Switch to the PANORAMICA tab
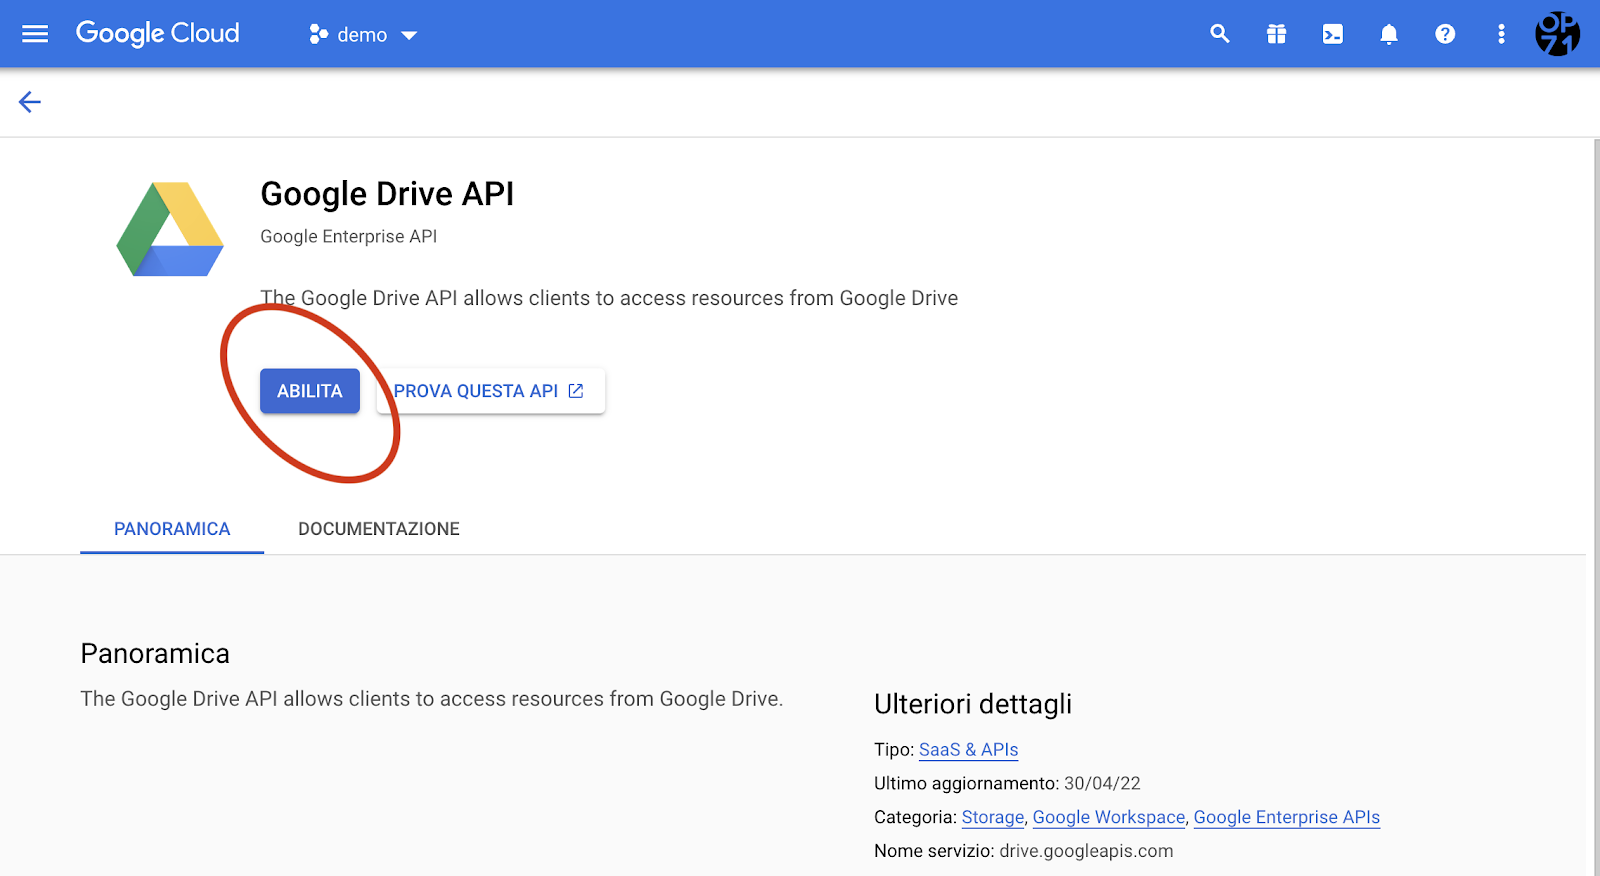This screenshot has height=876, width=1600. 172,529
